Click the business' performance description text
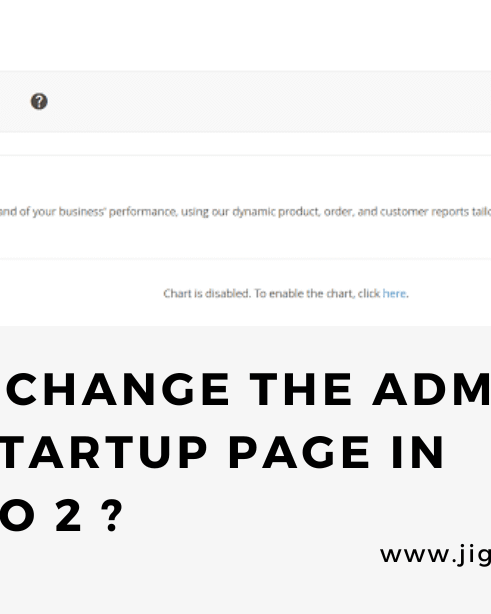491x614 pixels. [x=246, y=212]
